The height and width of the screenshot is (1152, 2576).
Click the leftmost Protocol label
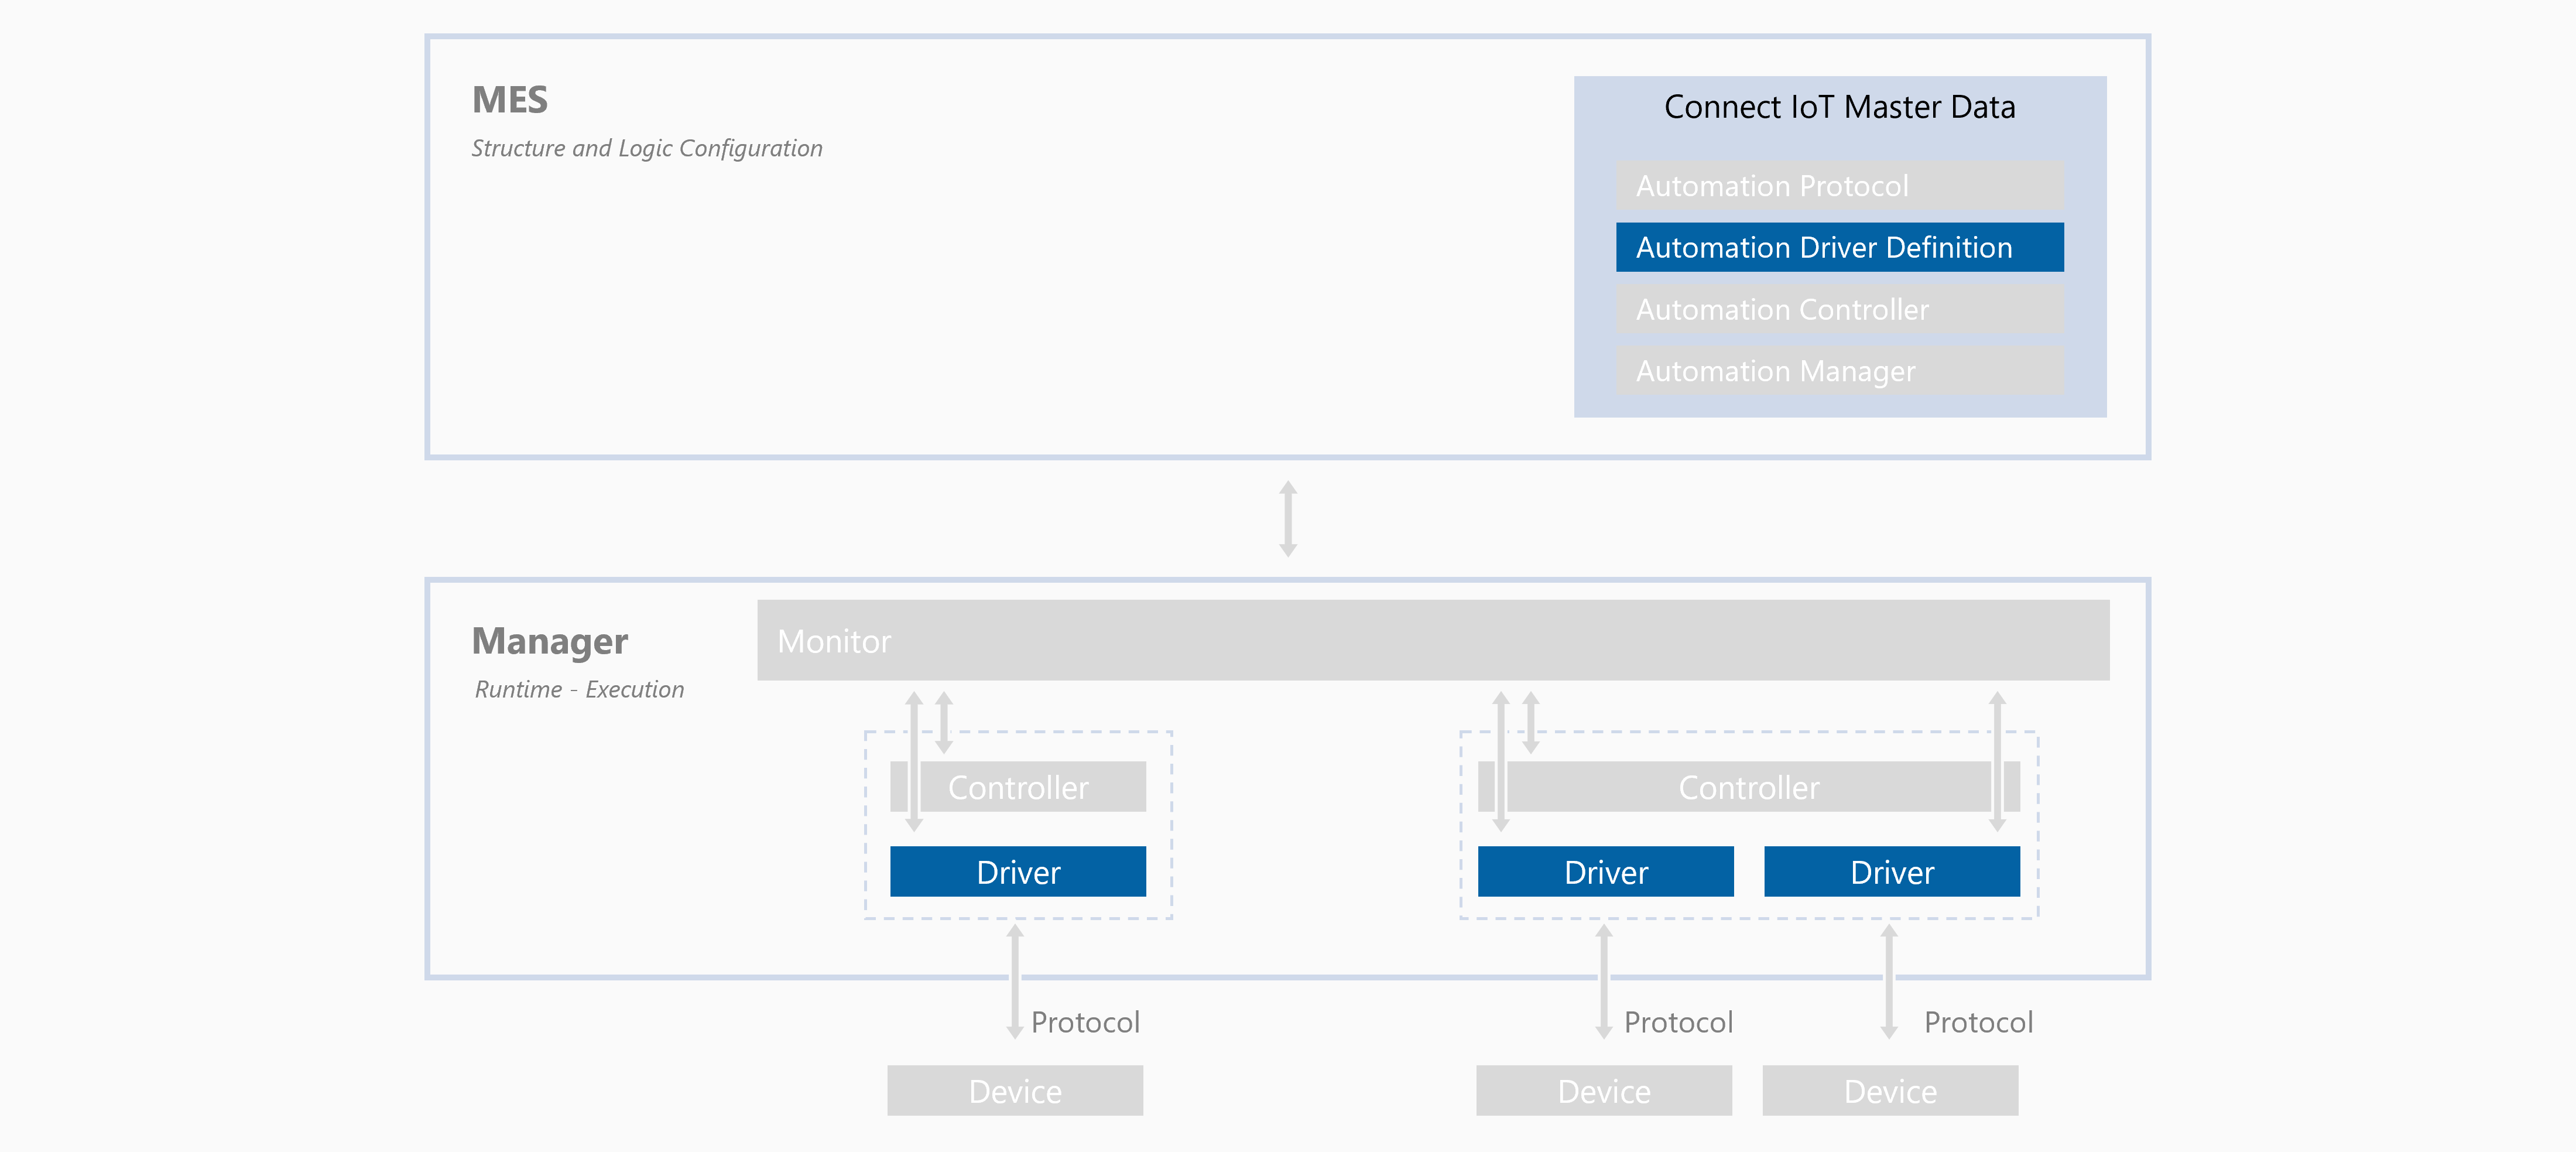coord(1085,1022)
